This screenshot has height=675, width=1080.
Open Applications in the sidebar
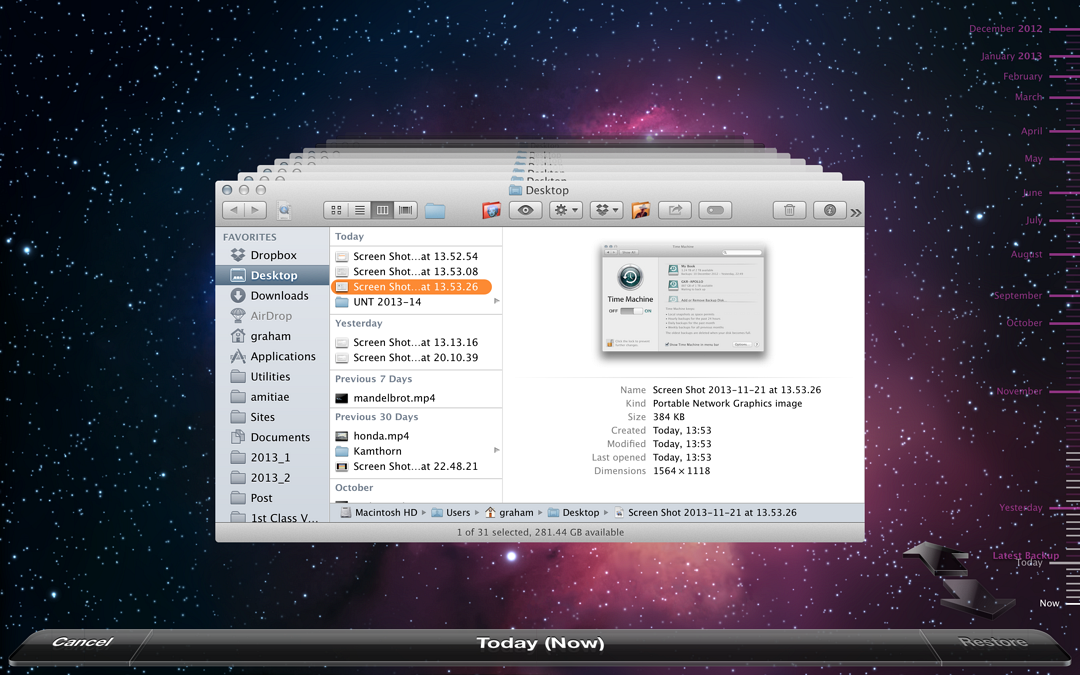pos(272,356)
